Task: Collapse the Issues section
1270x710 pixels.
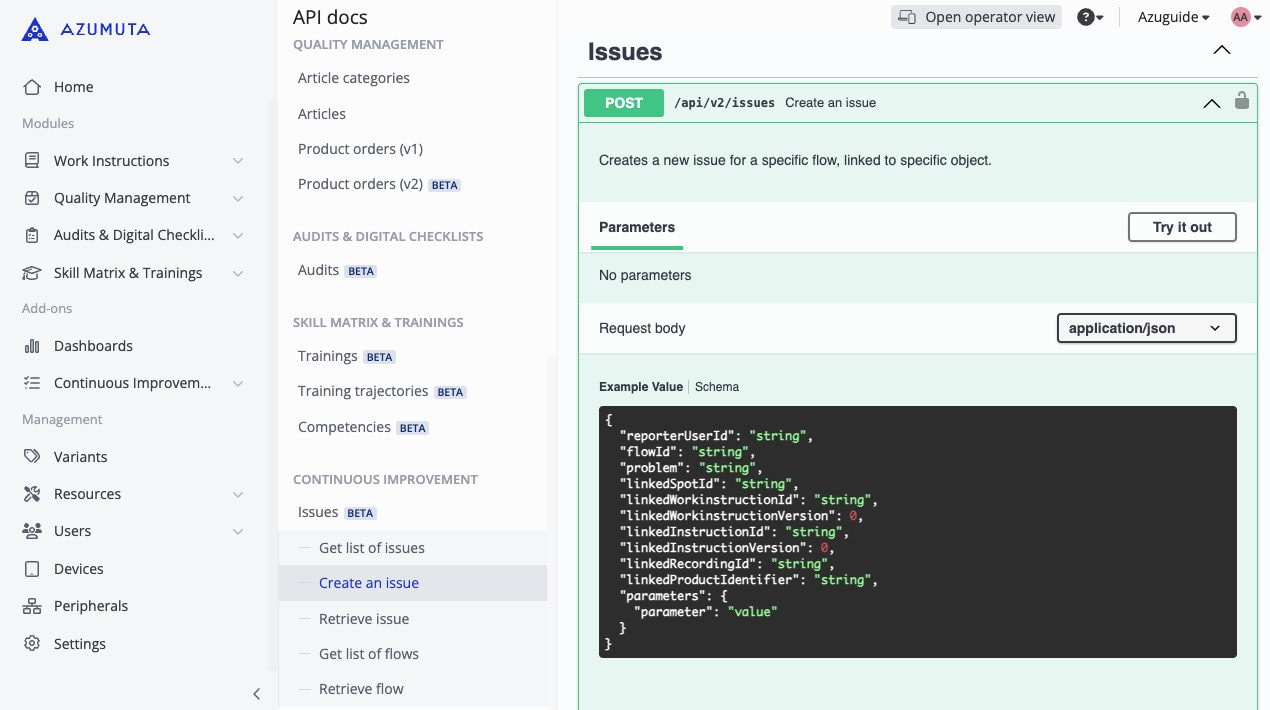Action: [x=1221, y=50]
